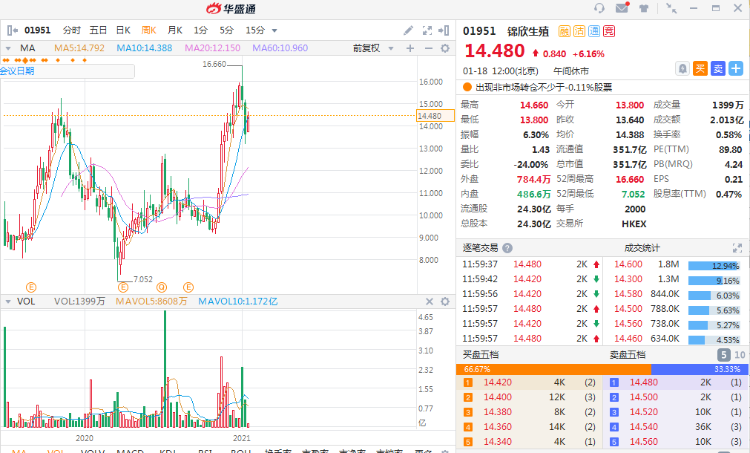Viewport: 750px width, 453px height.
Task: Click the orange 买 buy button
Action: pyautogui.click(x=700, y=69)
